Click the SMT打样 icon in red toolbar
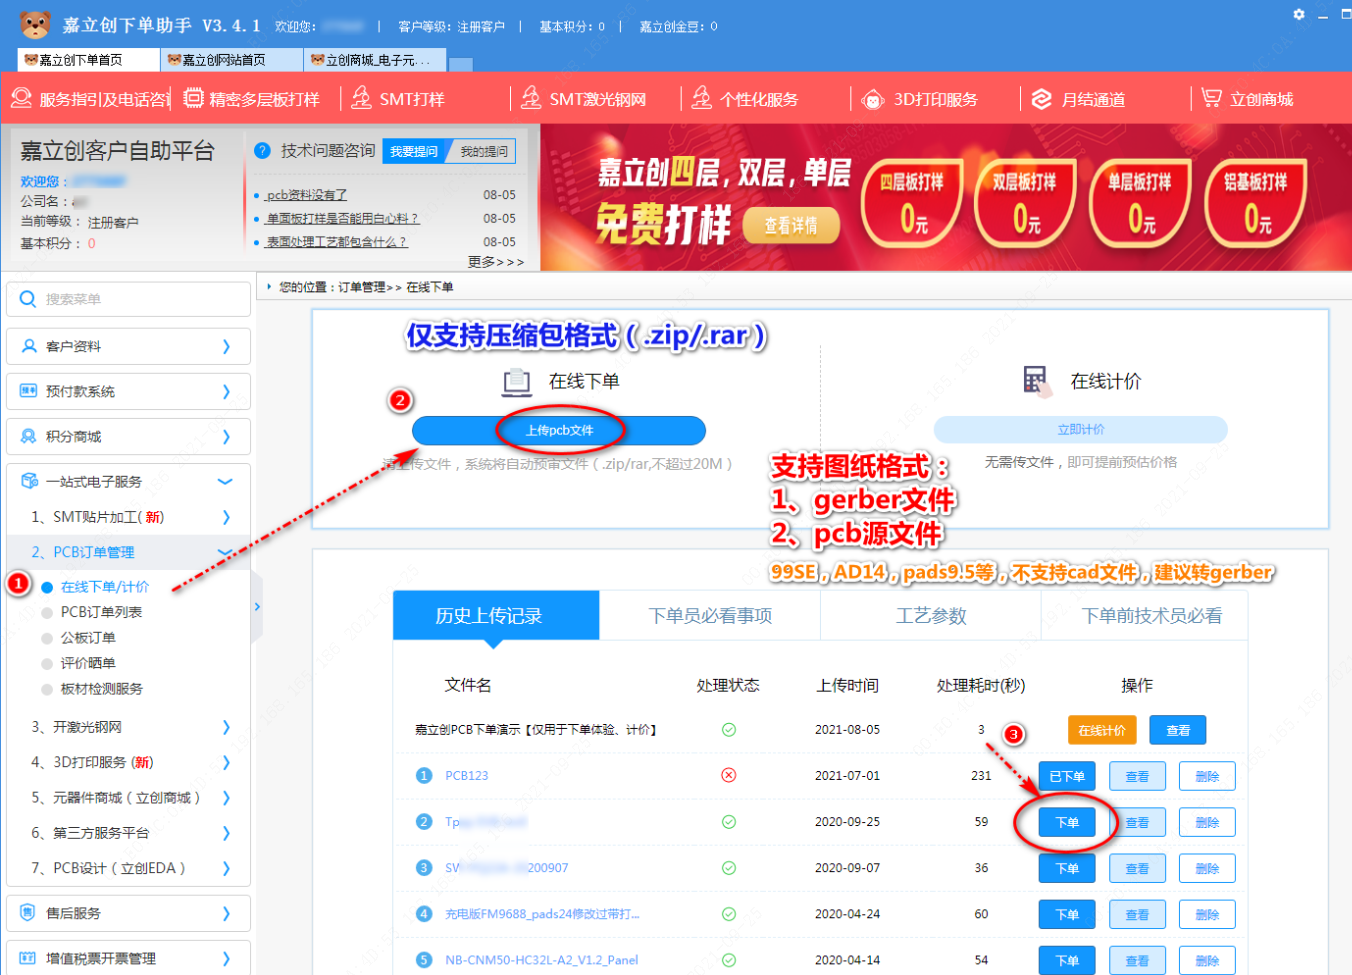1352x975 pixels. click(x=361, y=98)
